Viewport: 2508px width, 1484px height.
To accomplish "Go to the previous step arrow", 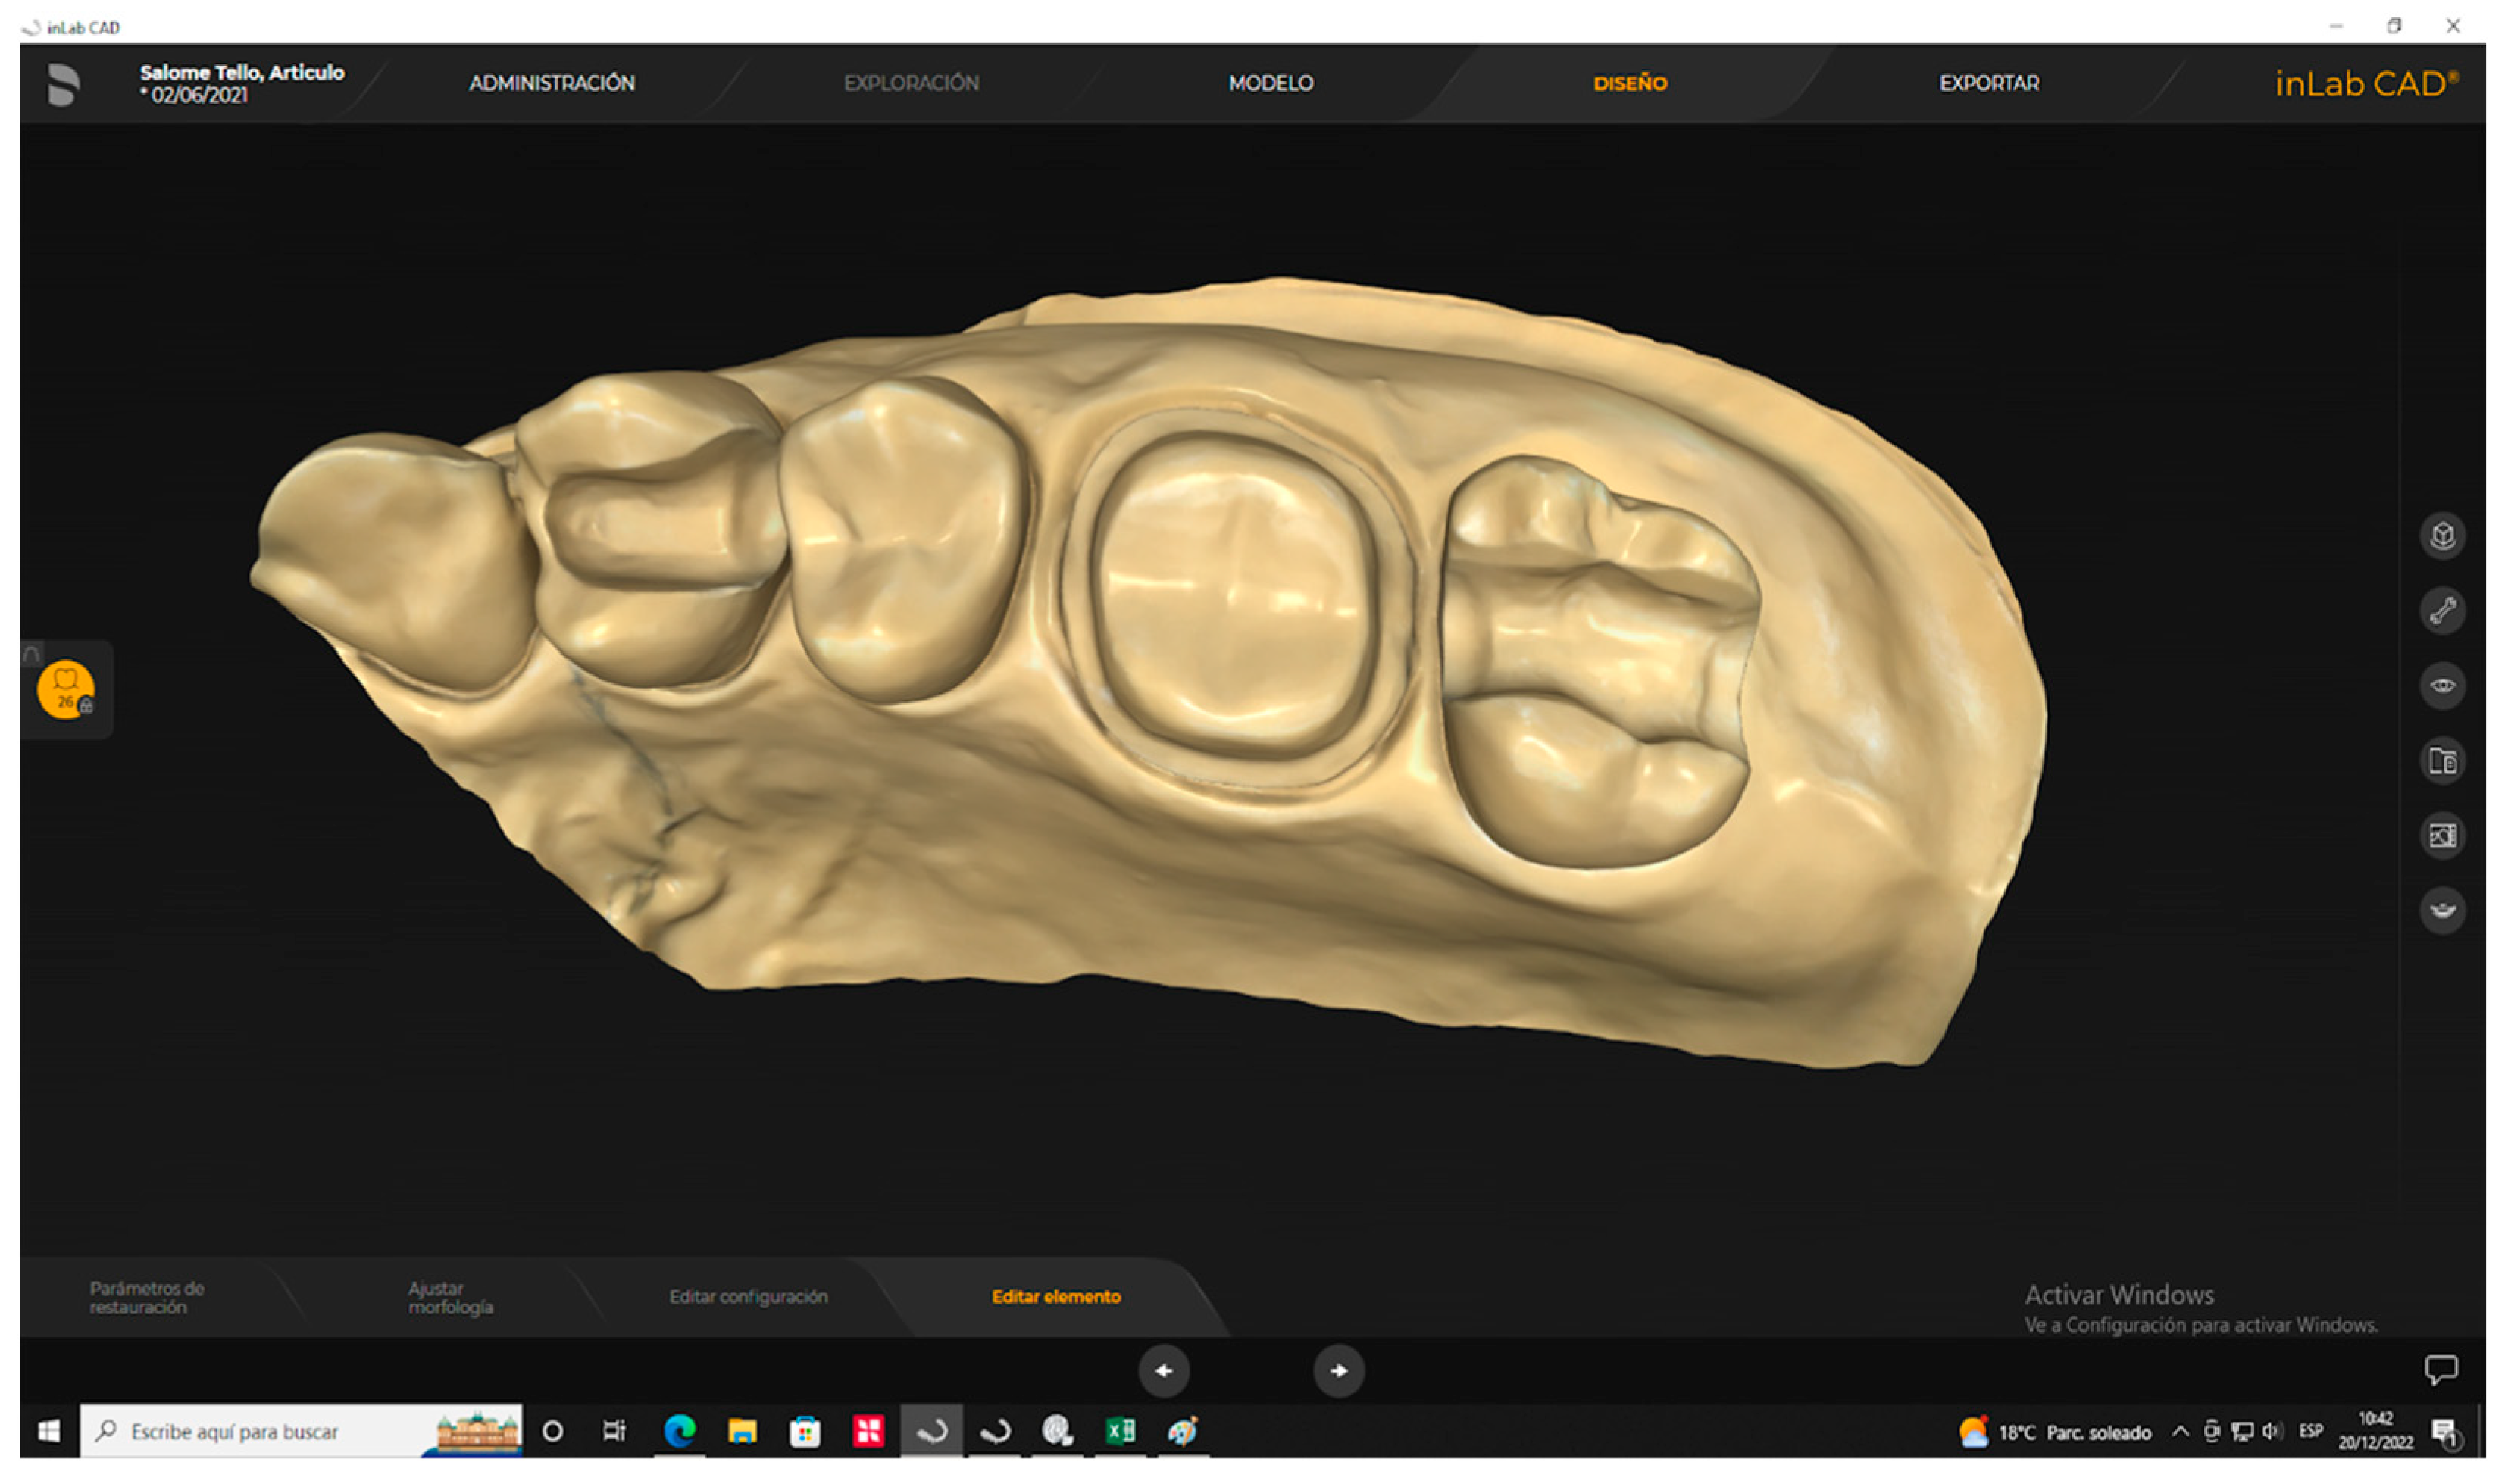I will click(1163, 1371).
